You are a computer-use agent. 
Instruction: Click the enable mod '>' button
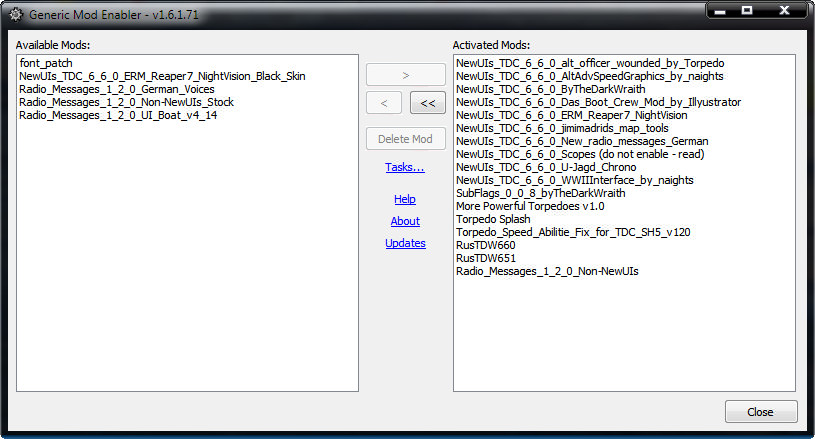point(405,75)
